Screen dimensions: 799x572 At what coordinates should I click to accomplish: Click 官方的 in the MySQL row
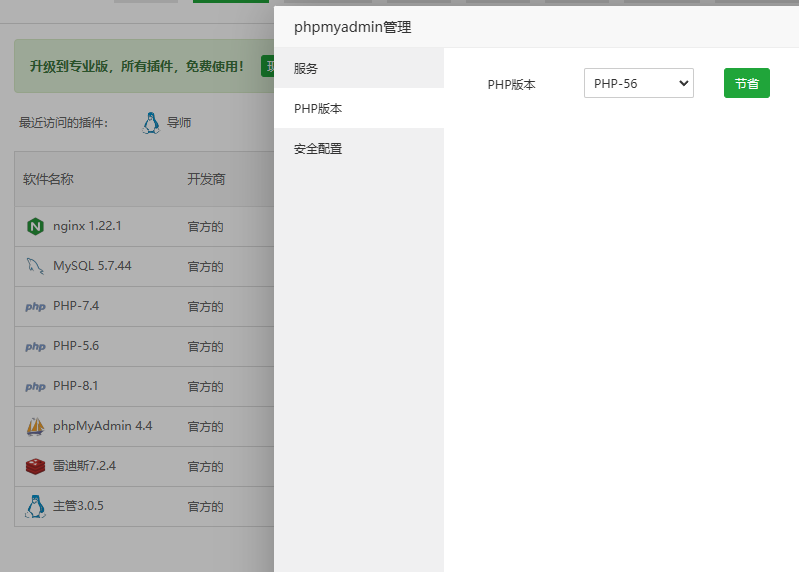tap(205, 266)
